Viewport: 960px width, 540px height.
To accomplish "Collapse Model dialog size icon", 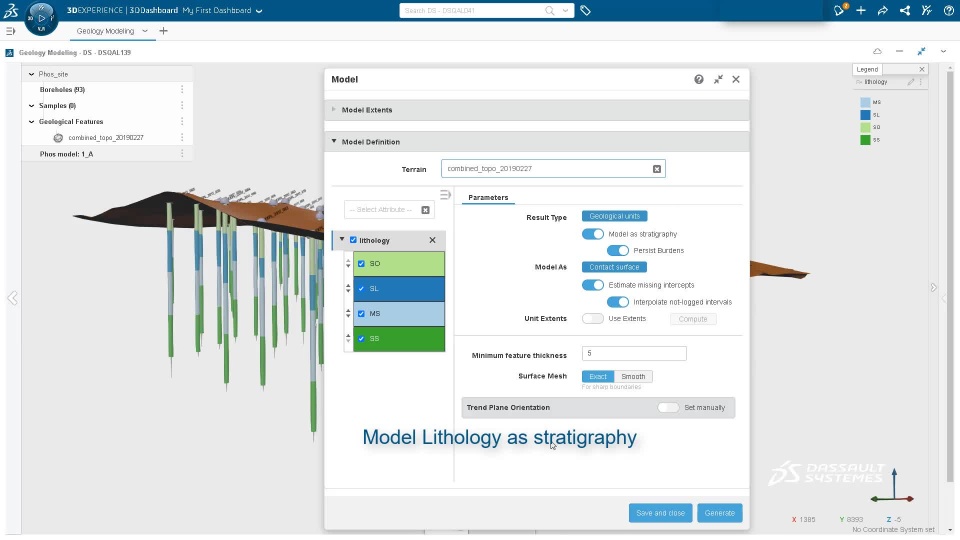I will [x=718, y=80].
